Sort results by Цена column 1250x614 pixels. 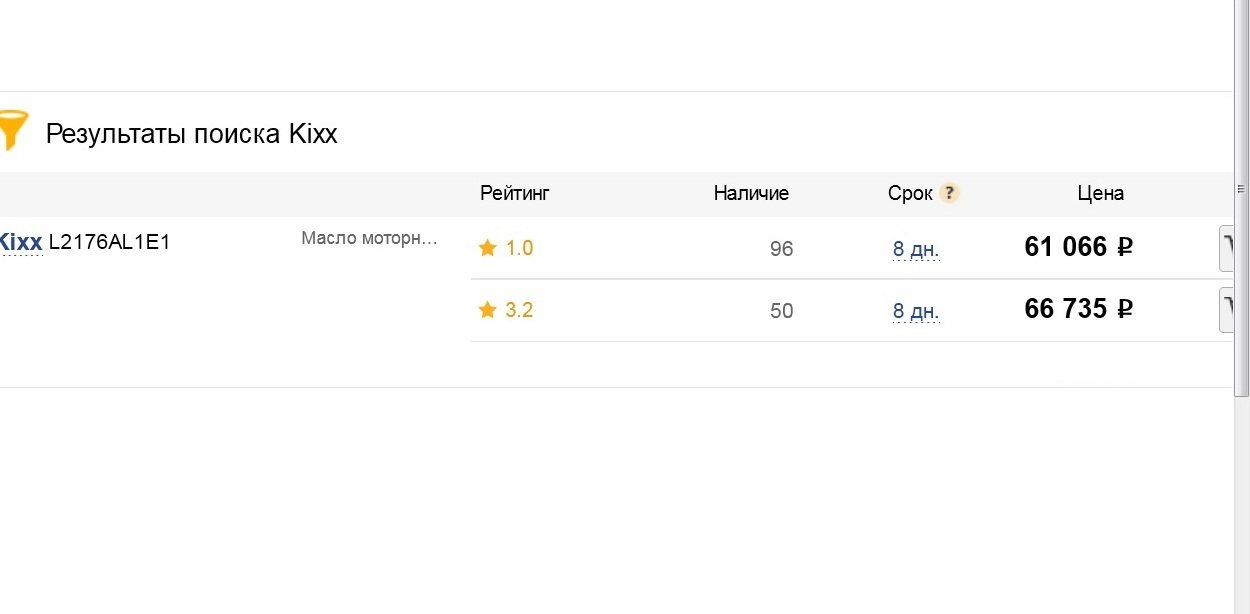(1100, 193)
